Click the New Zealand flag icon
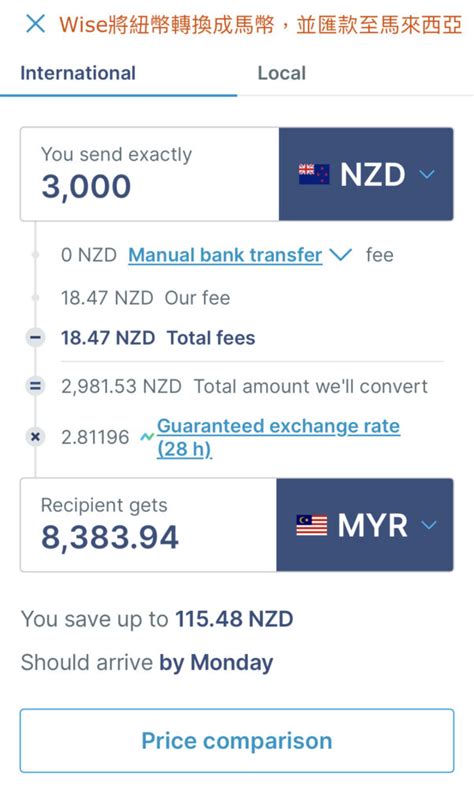 pos(314,174)
